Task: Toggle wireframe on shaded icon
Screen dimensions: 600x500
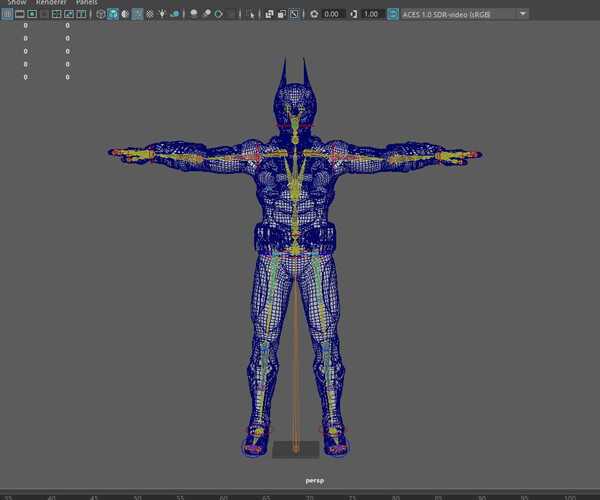Action: point(137,15)
